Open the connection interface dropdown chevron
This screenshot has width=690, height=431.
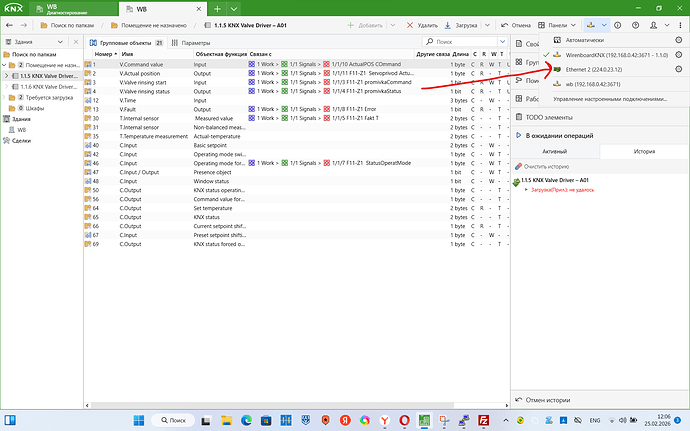pos(604,26)
